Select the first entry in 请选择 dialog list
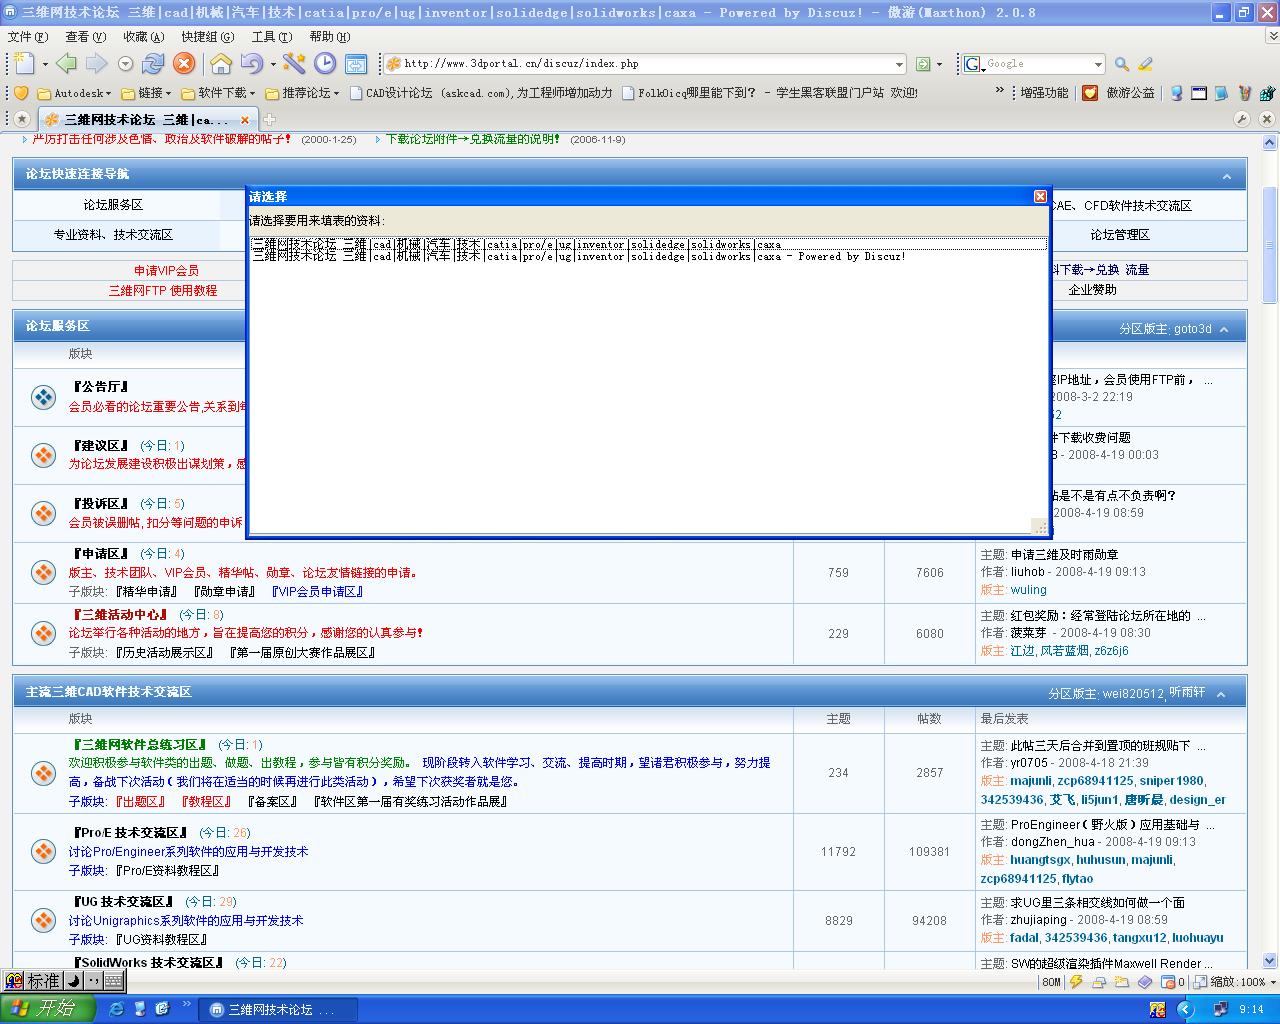The width and height of the screenshot is (1280, 1024). coord(648,244)
